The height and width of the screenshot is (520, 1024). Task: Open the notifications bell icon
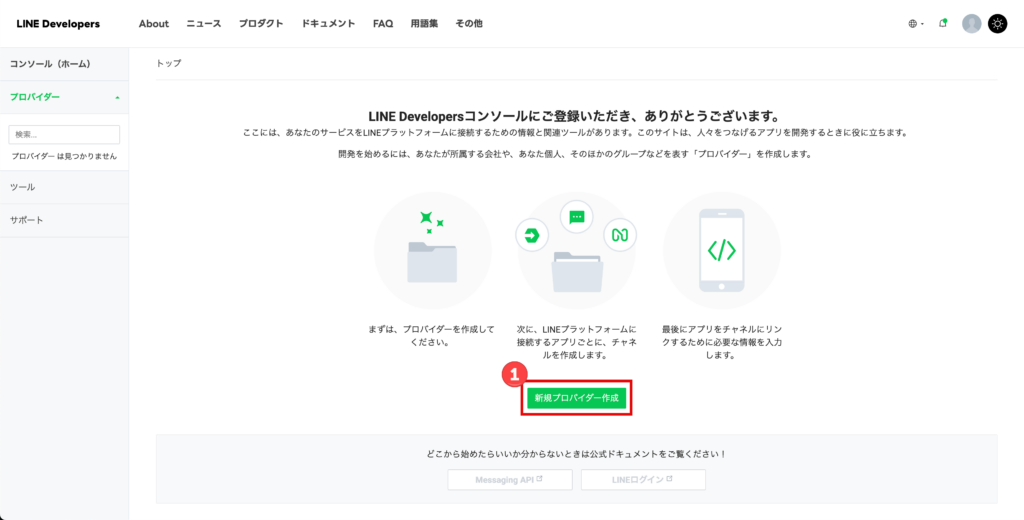coord(943,23)
